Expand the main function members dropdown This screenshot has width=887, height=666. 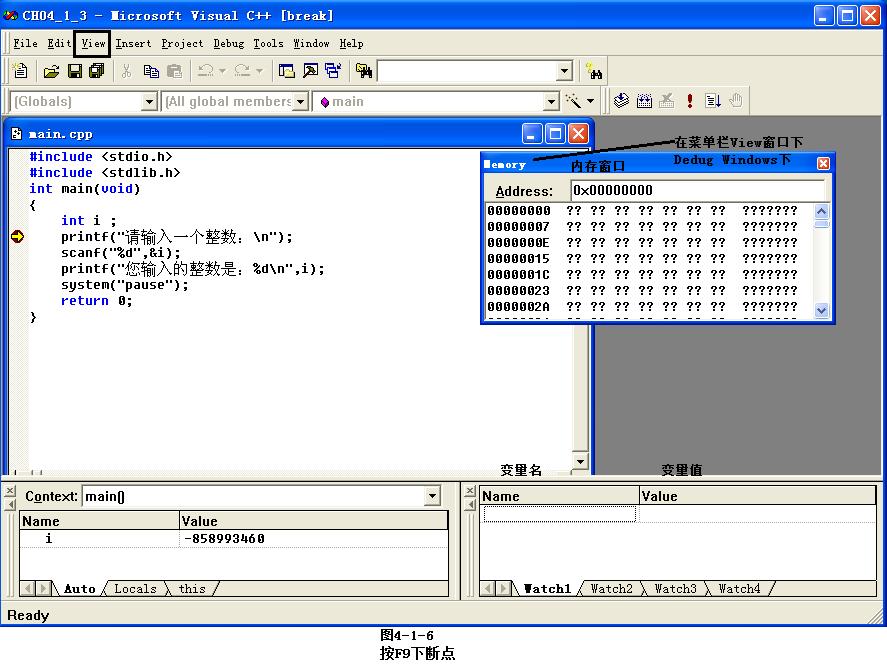click(550, 101)
